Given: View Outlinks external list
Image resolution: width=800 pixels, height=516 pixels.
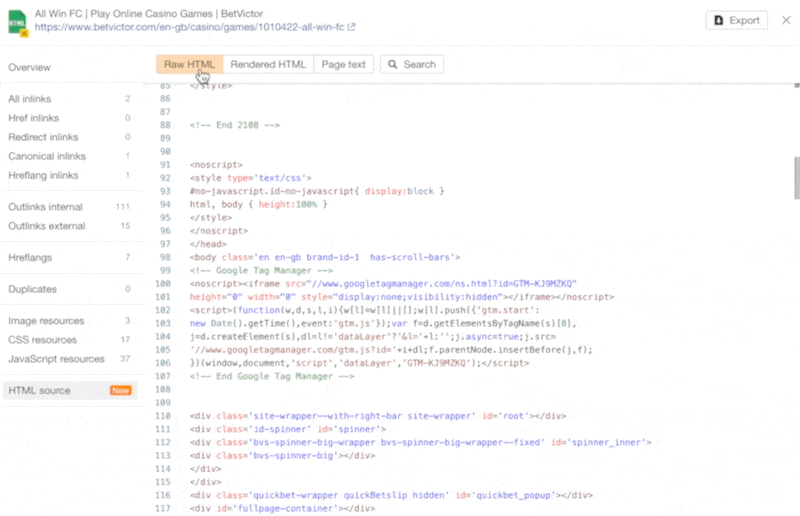Looking at the screenshot, I should point(47,226).
